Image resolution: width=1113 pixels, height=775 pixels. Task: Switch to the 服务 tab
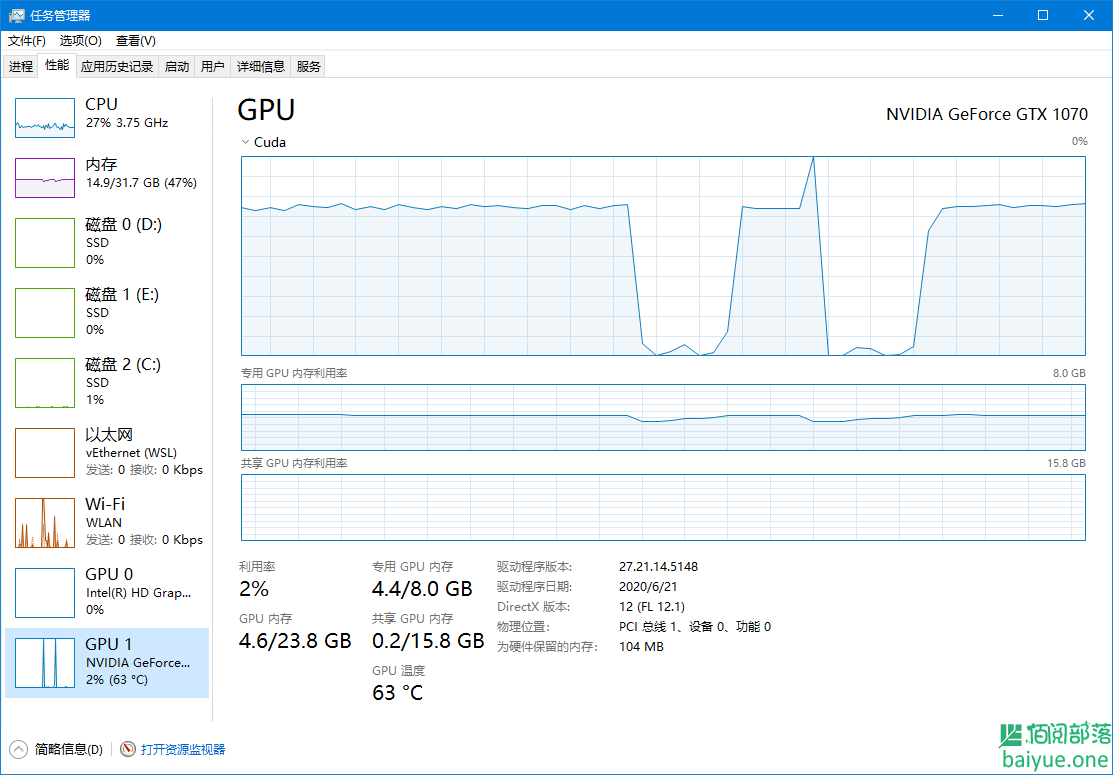coord(309,67)
